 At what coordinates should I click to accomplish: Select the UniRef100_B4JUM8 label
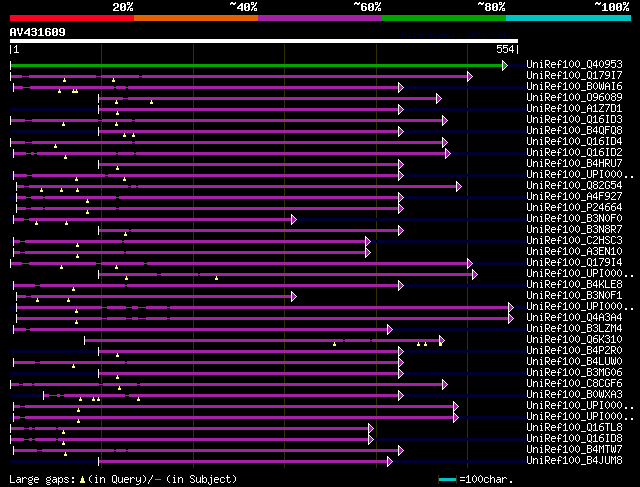pos(574,461)
